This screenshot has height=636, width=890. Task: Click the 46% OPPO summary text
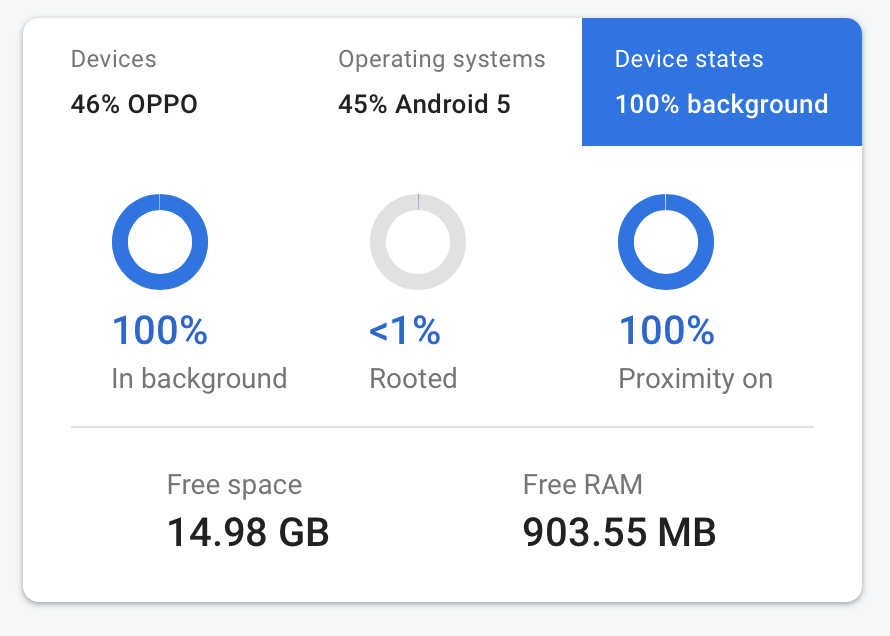point(134,104)
